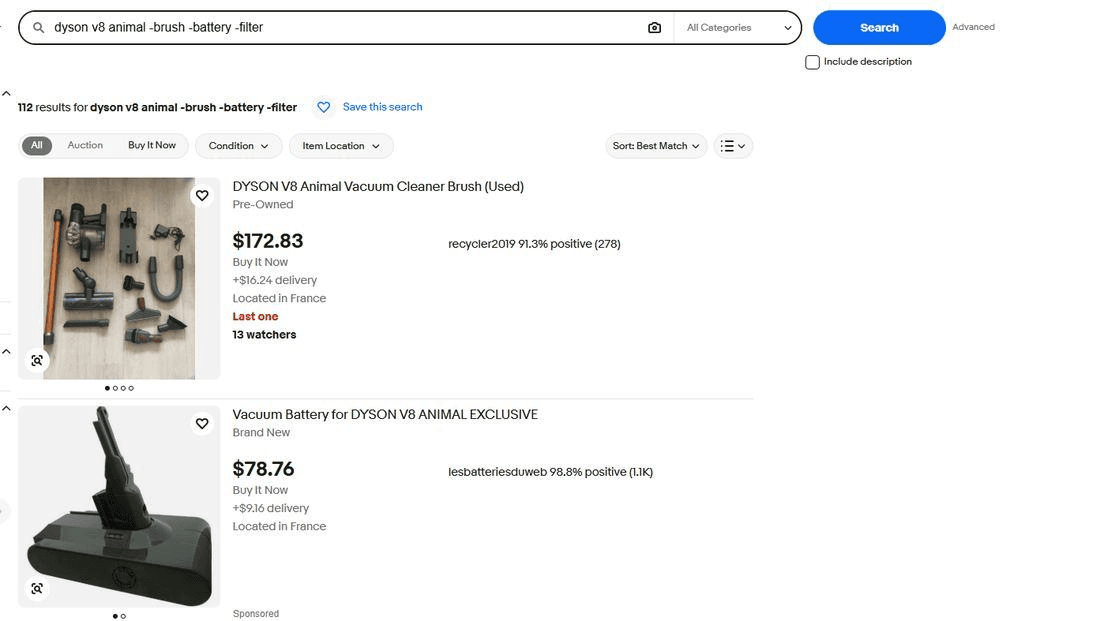The height and width of the screenshot is (621, 1100).
Task: Expand the Item Location filter dropdown
Action: click(x=341, y=146)
